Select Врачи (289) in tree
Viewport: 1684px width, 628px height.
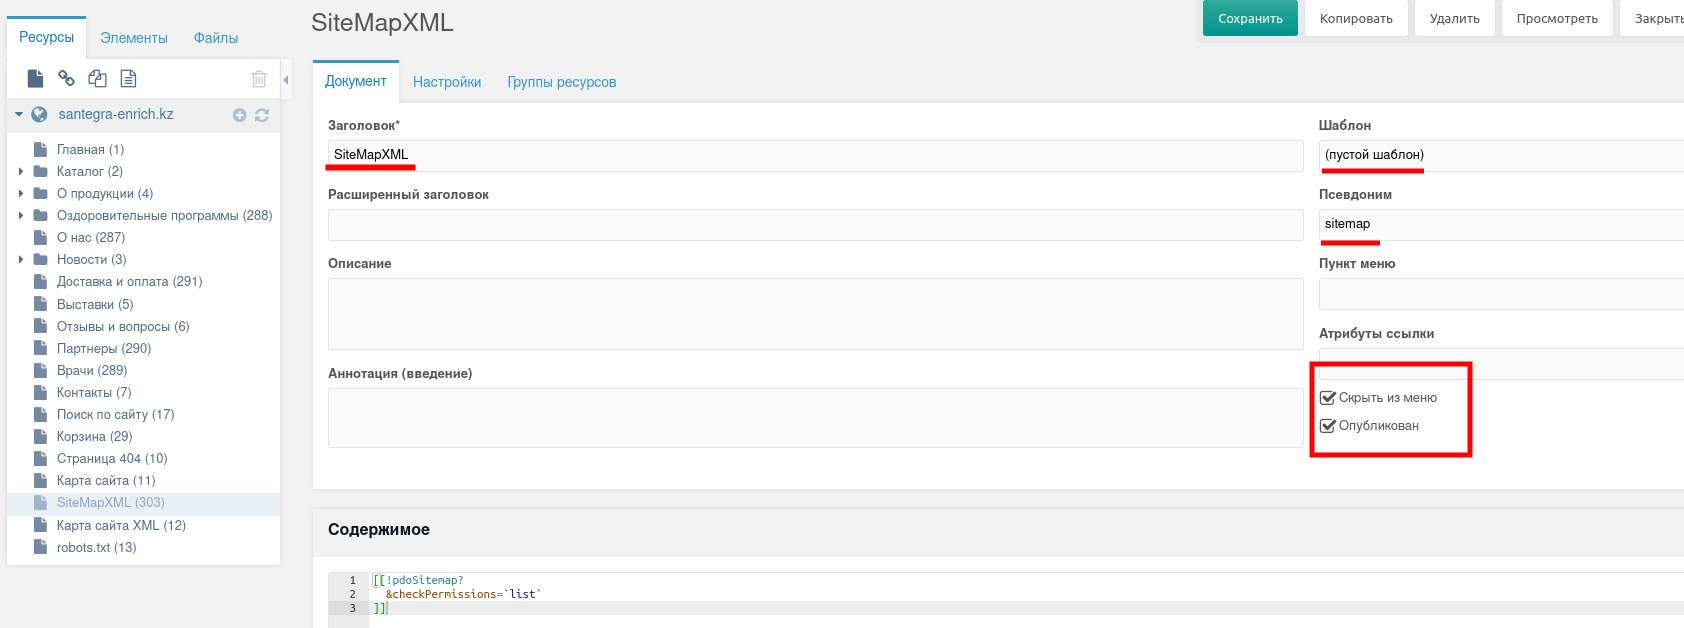pos(92,370)
